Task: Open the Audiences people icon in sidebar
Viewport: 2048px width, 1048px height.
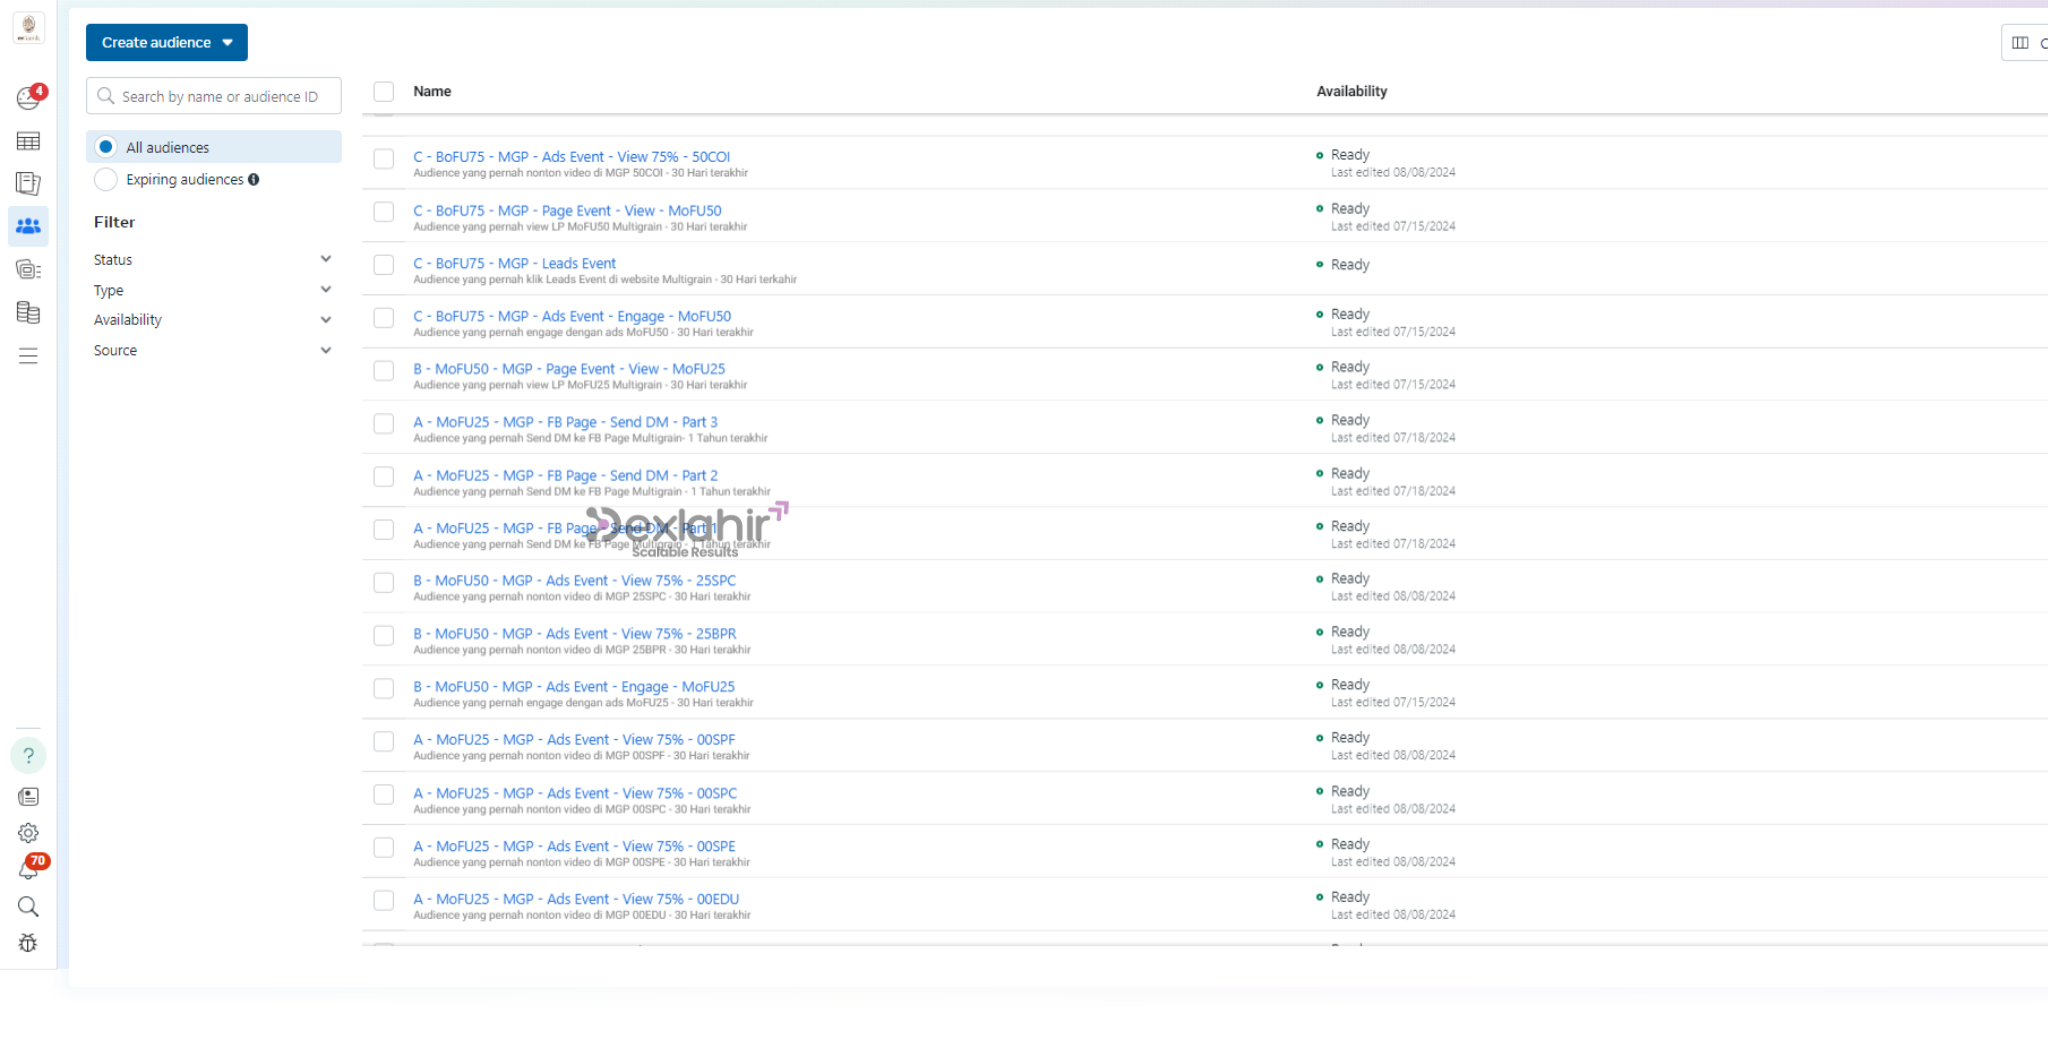Action: coord(28,226)
